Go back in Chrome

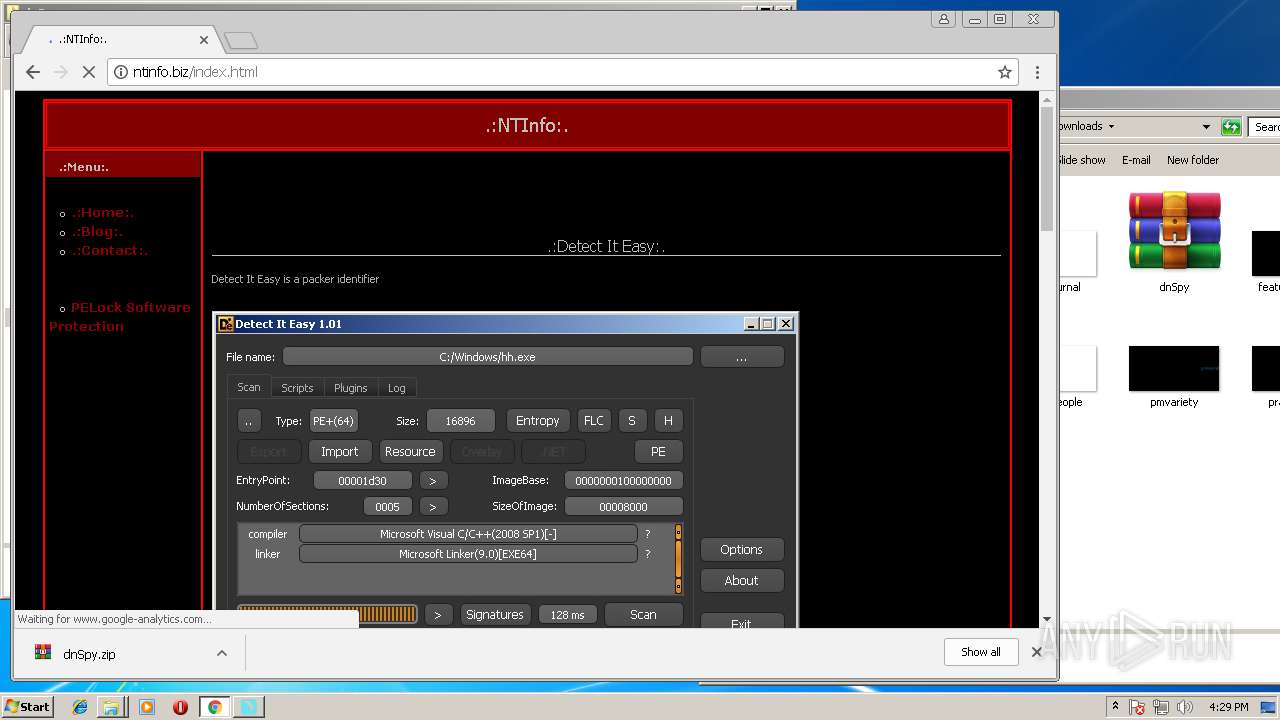[33, 72]
